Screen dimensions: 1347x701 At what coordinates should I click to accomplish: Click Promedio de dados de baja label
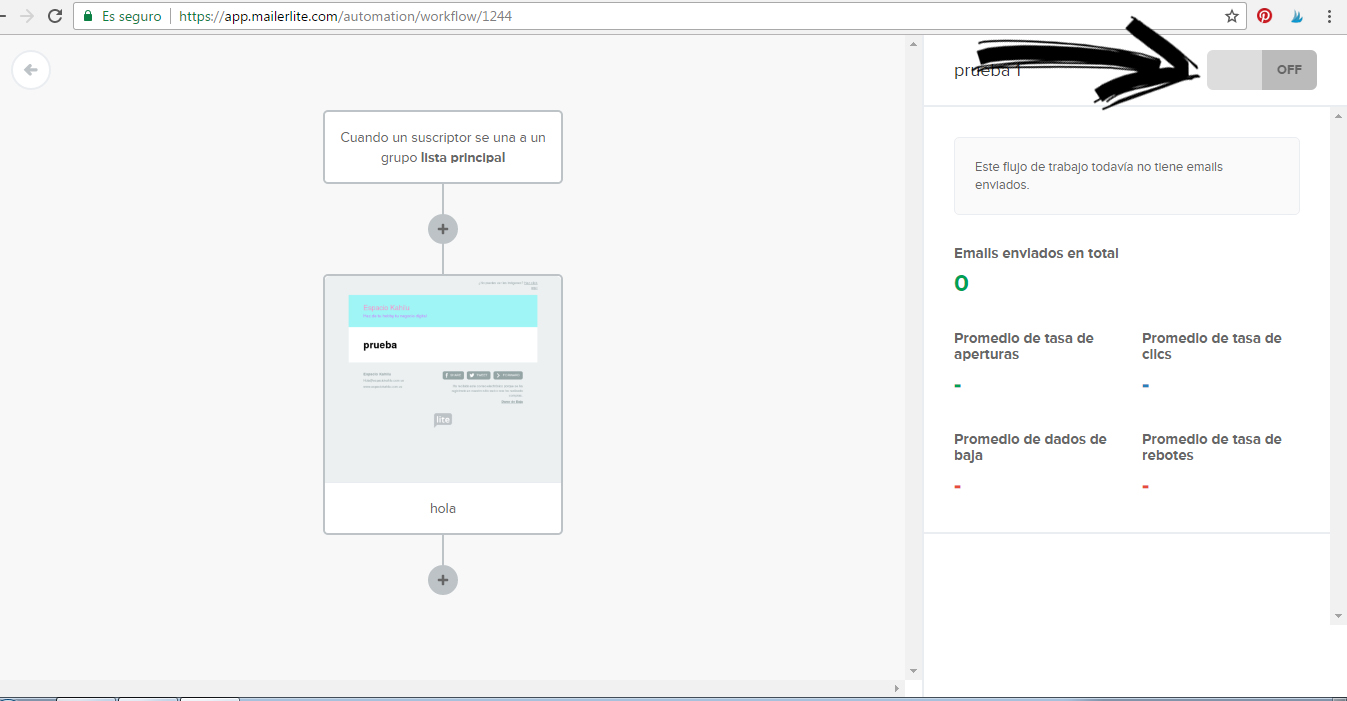coord(1030,447)
